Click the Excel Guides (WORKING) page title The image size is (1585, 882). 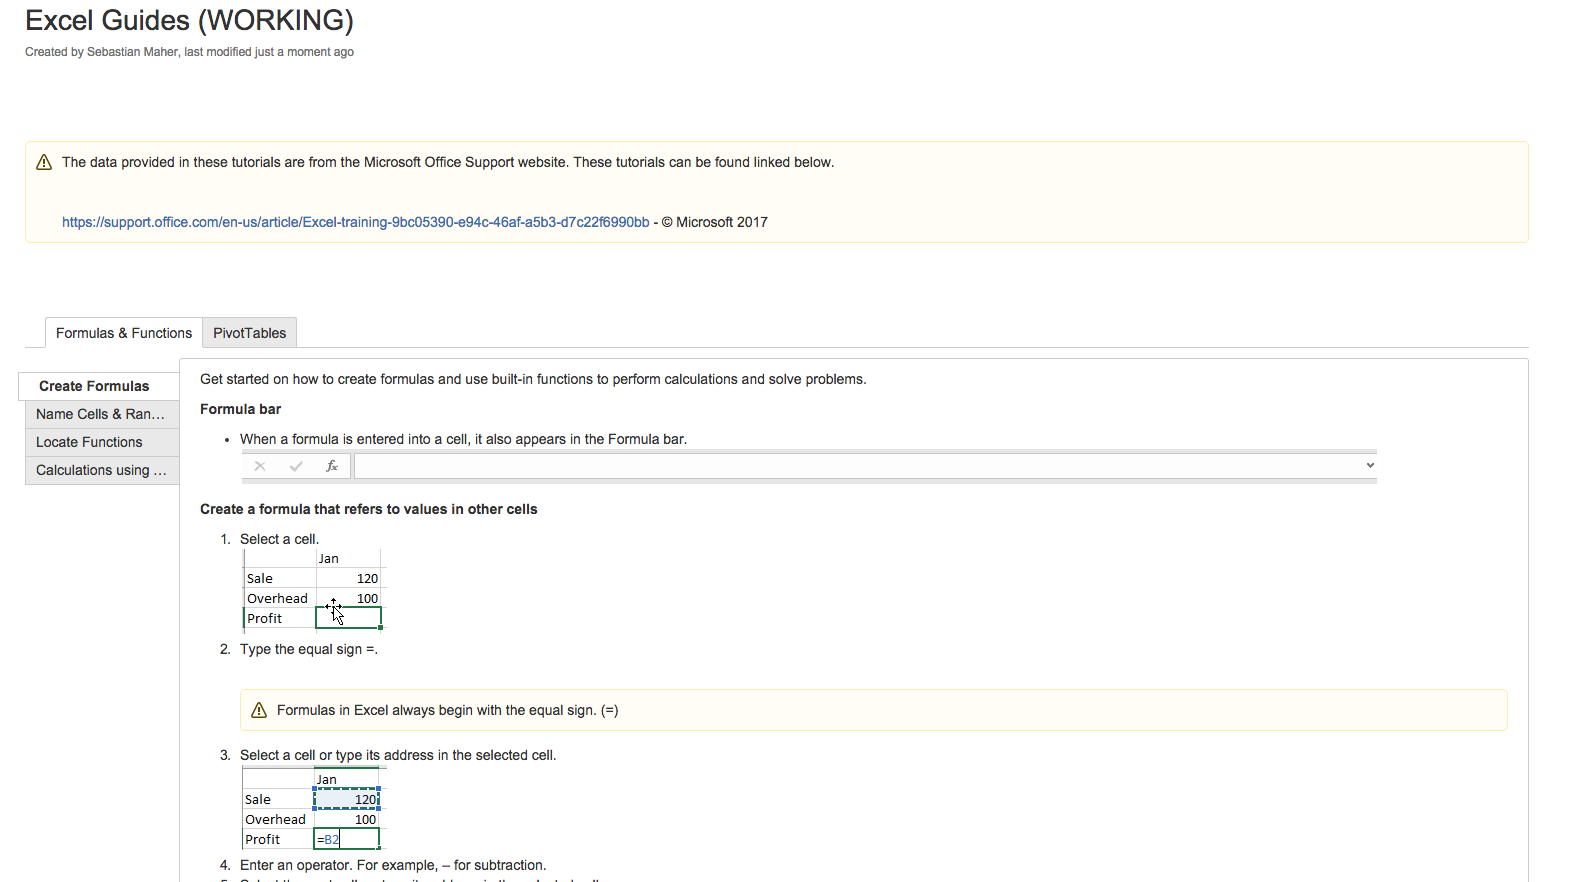189,20
